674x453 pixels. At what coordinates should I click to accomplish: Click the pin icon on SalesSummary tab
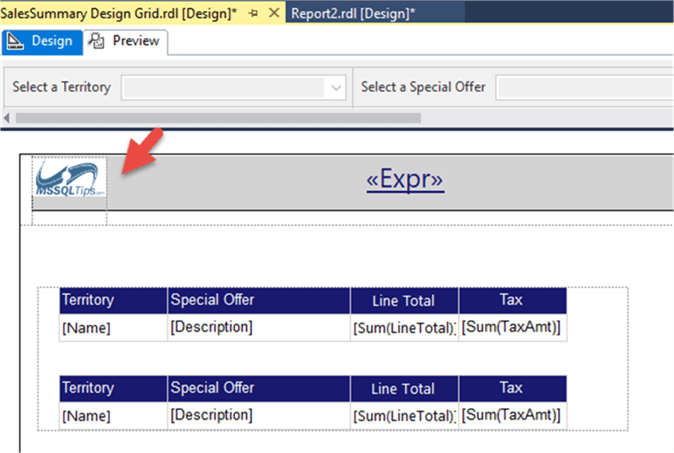(x=253, y=13)
